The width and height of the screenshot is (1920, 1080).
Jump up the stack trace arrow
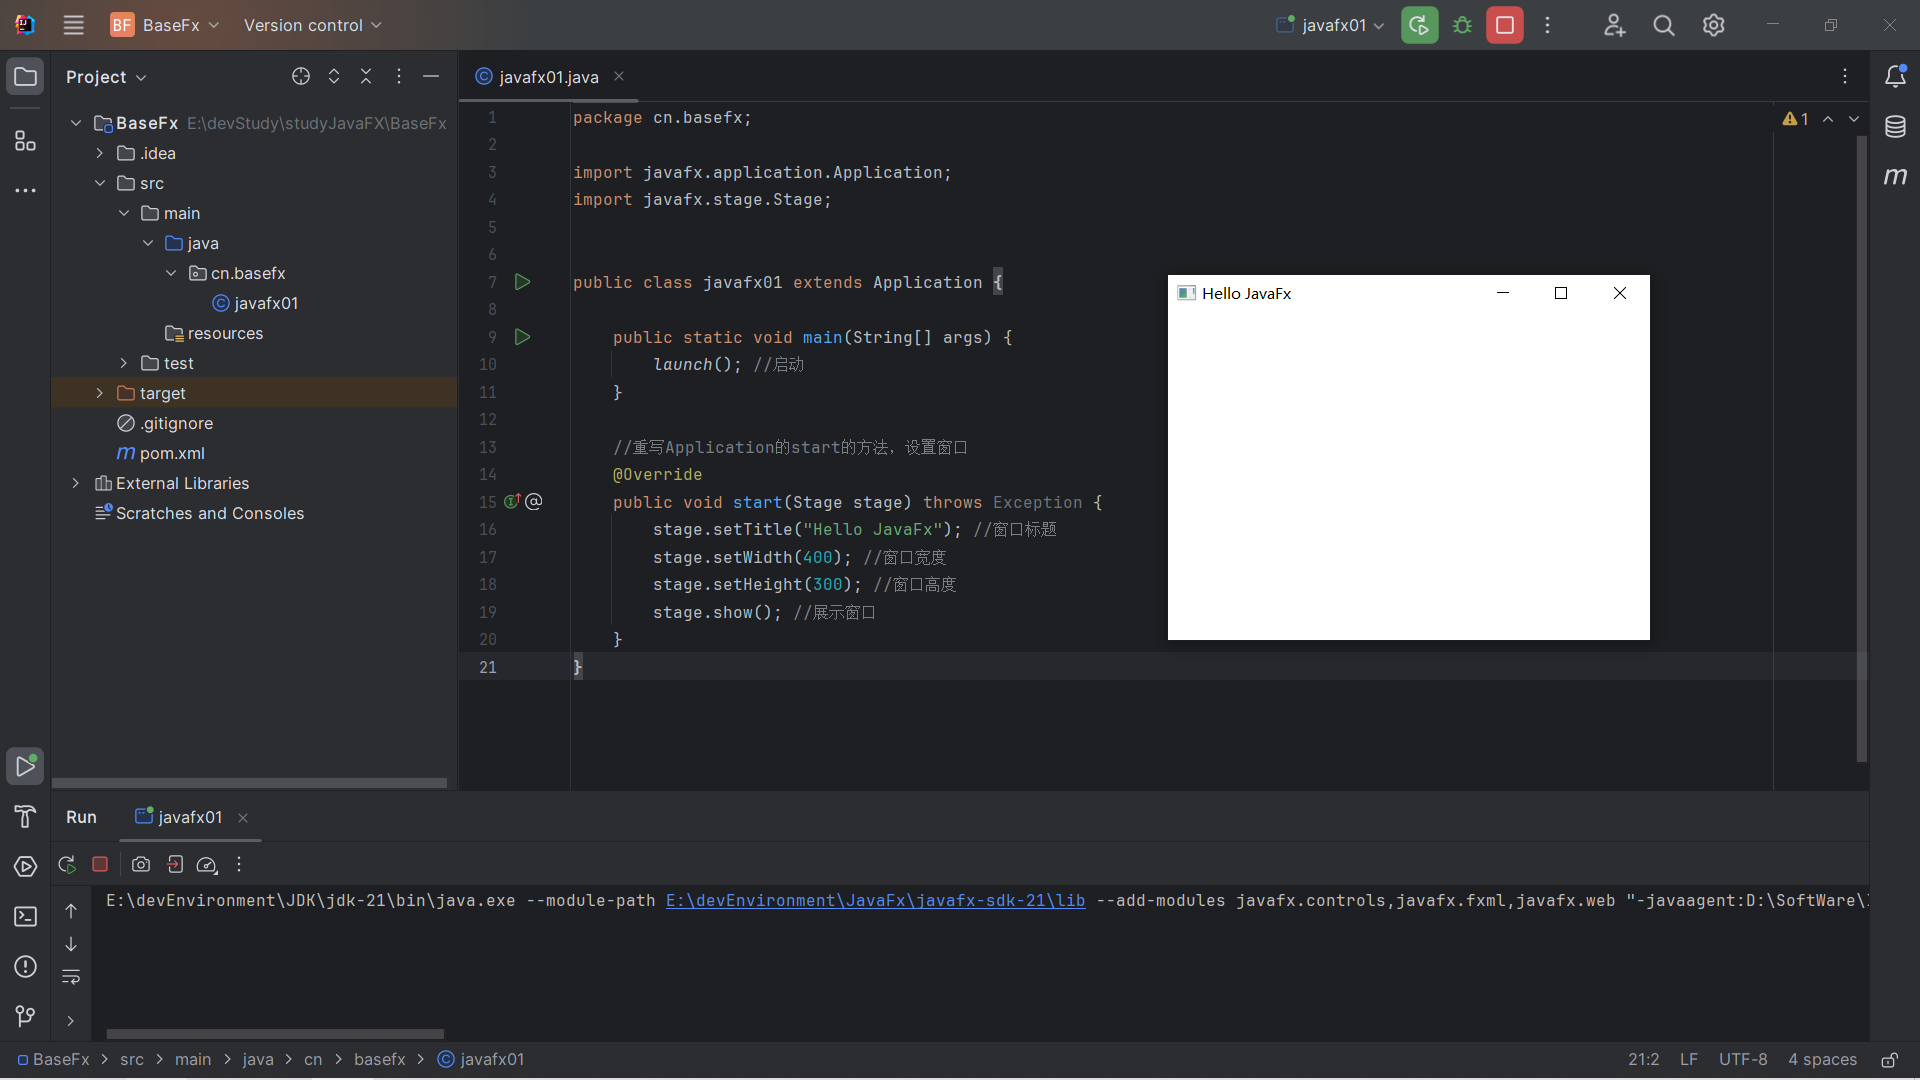pyautogui.click(x=71, y=911)
